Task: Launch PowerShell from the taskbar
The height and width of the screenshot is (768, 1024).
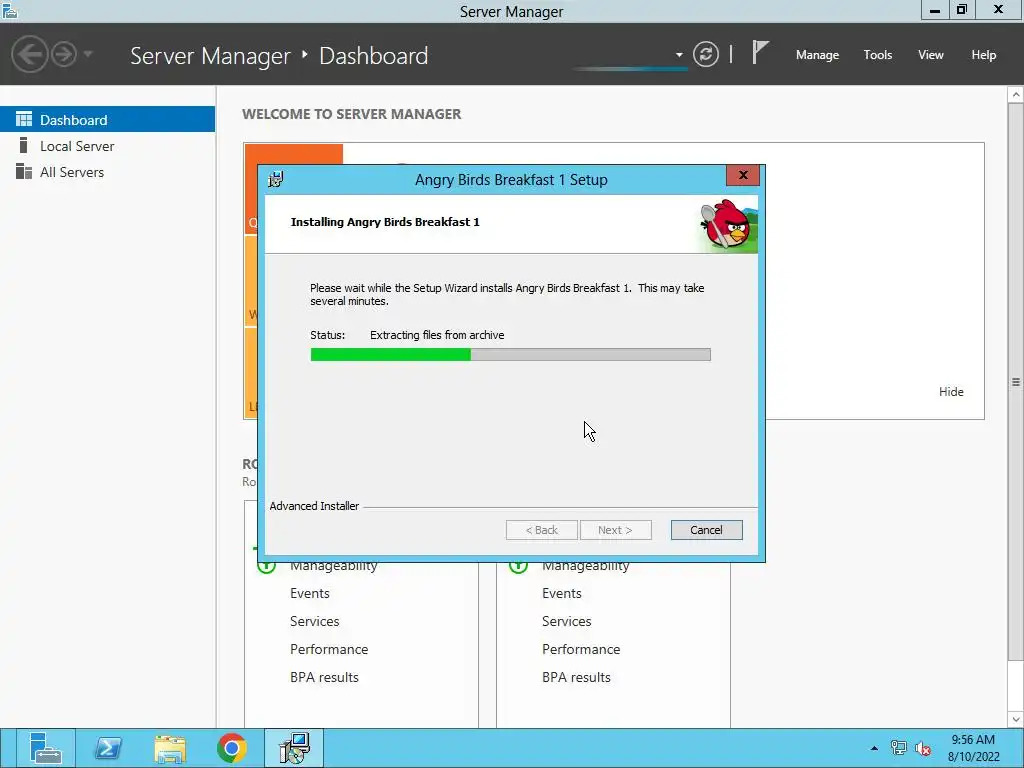Action: 108,748
